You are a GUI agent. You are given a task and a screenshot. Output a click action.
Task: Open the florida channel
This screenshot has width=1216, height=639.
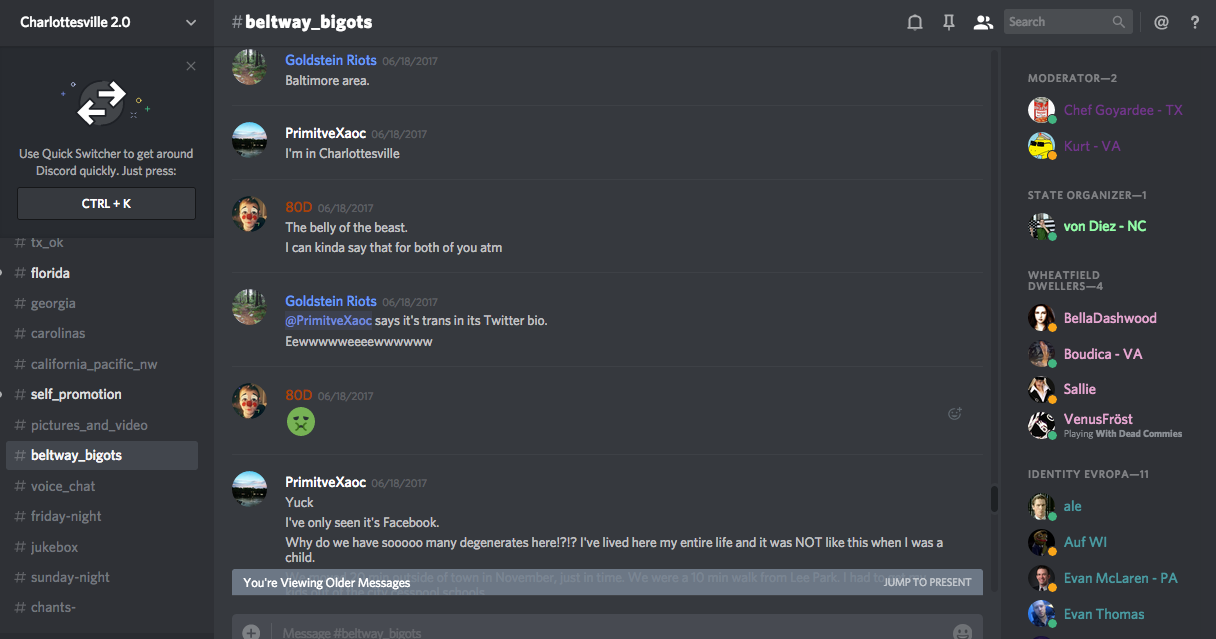click(x=50, y=273)
